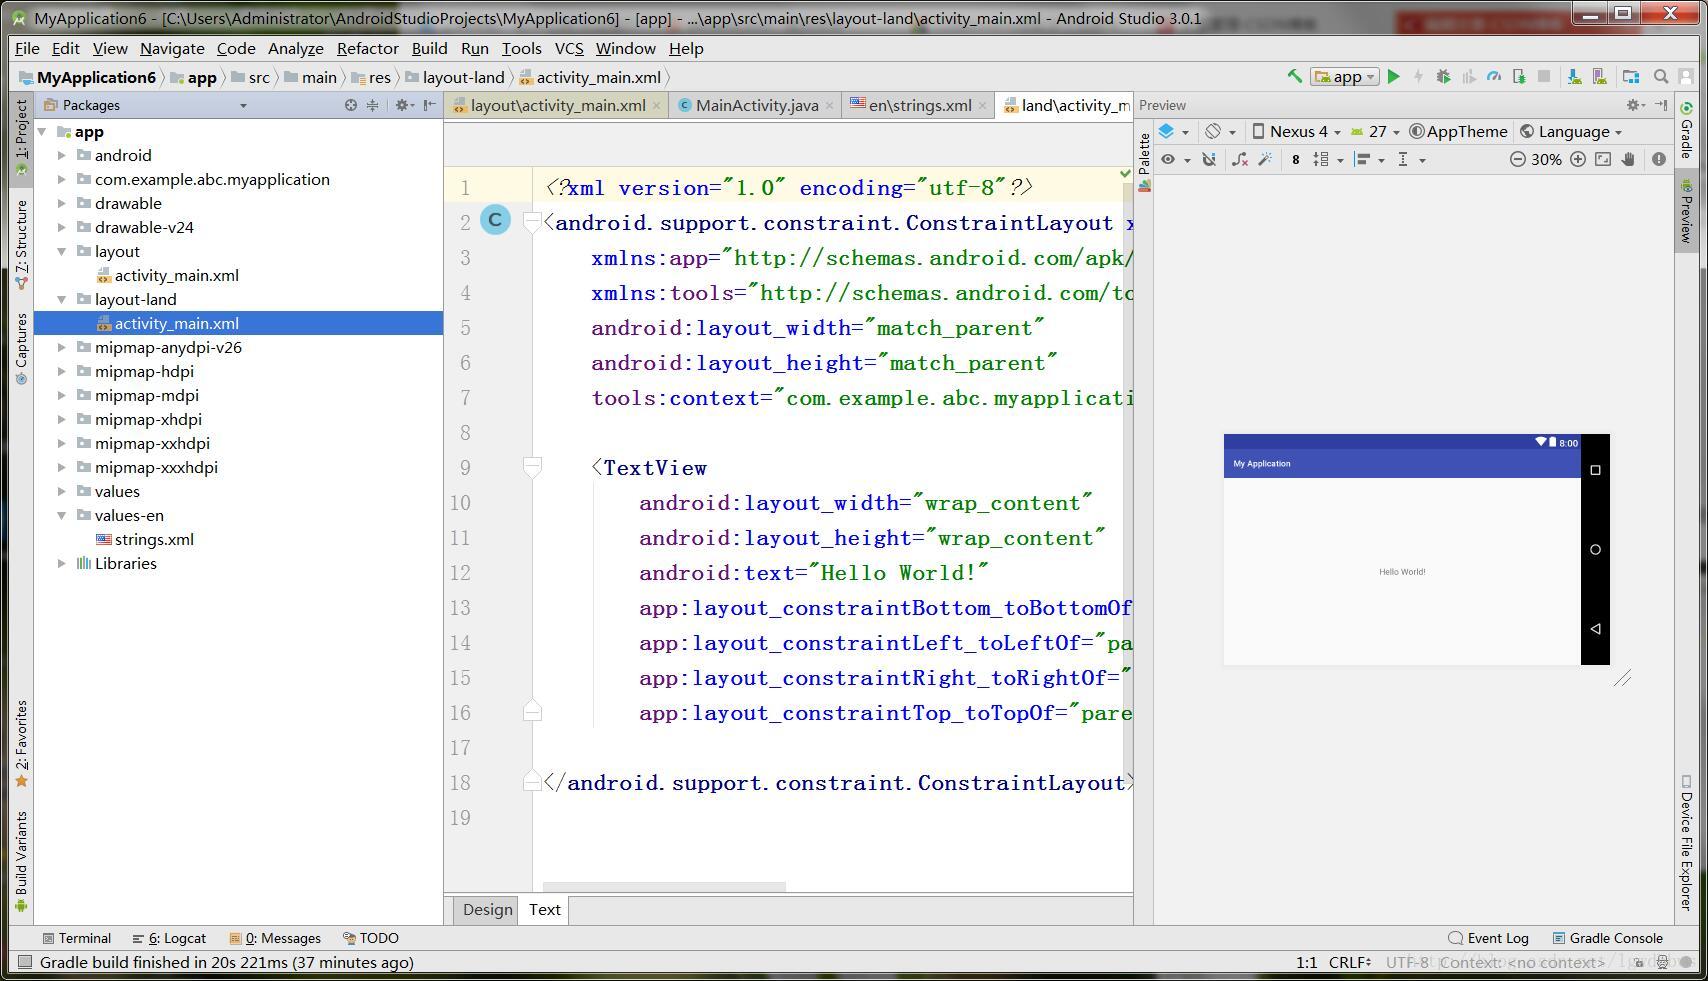
Task: Toggle the Build Variants side panel
Action: pyautogui.click(x=21, y=862)
